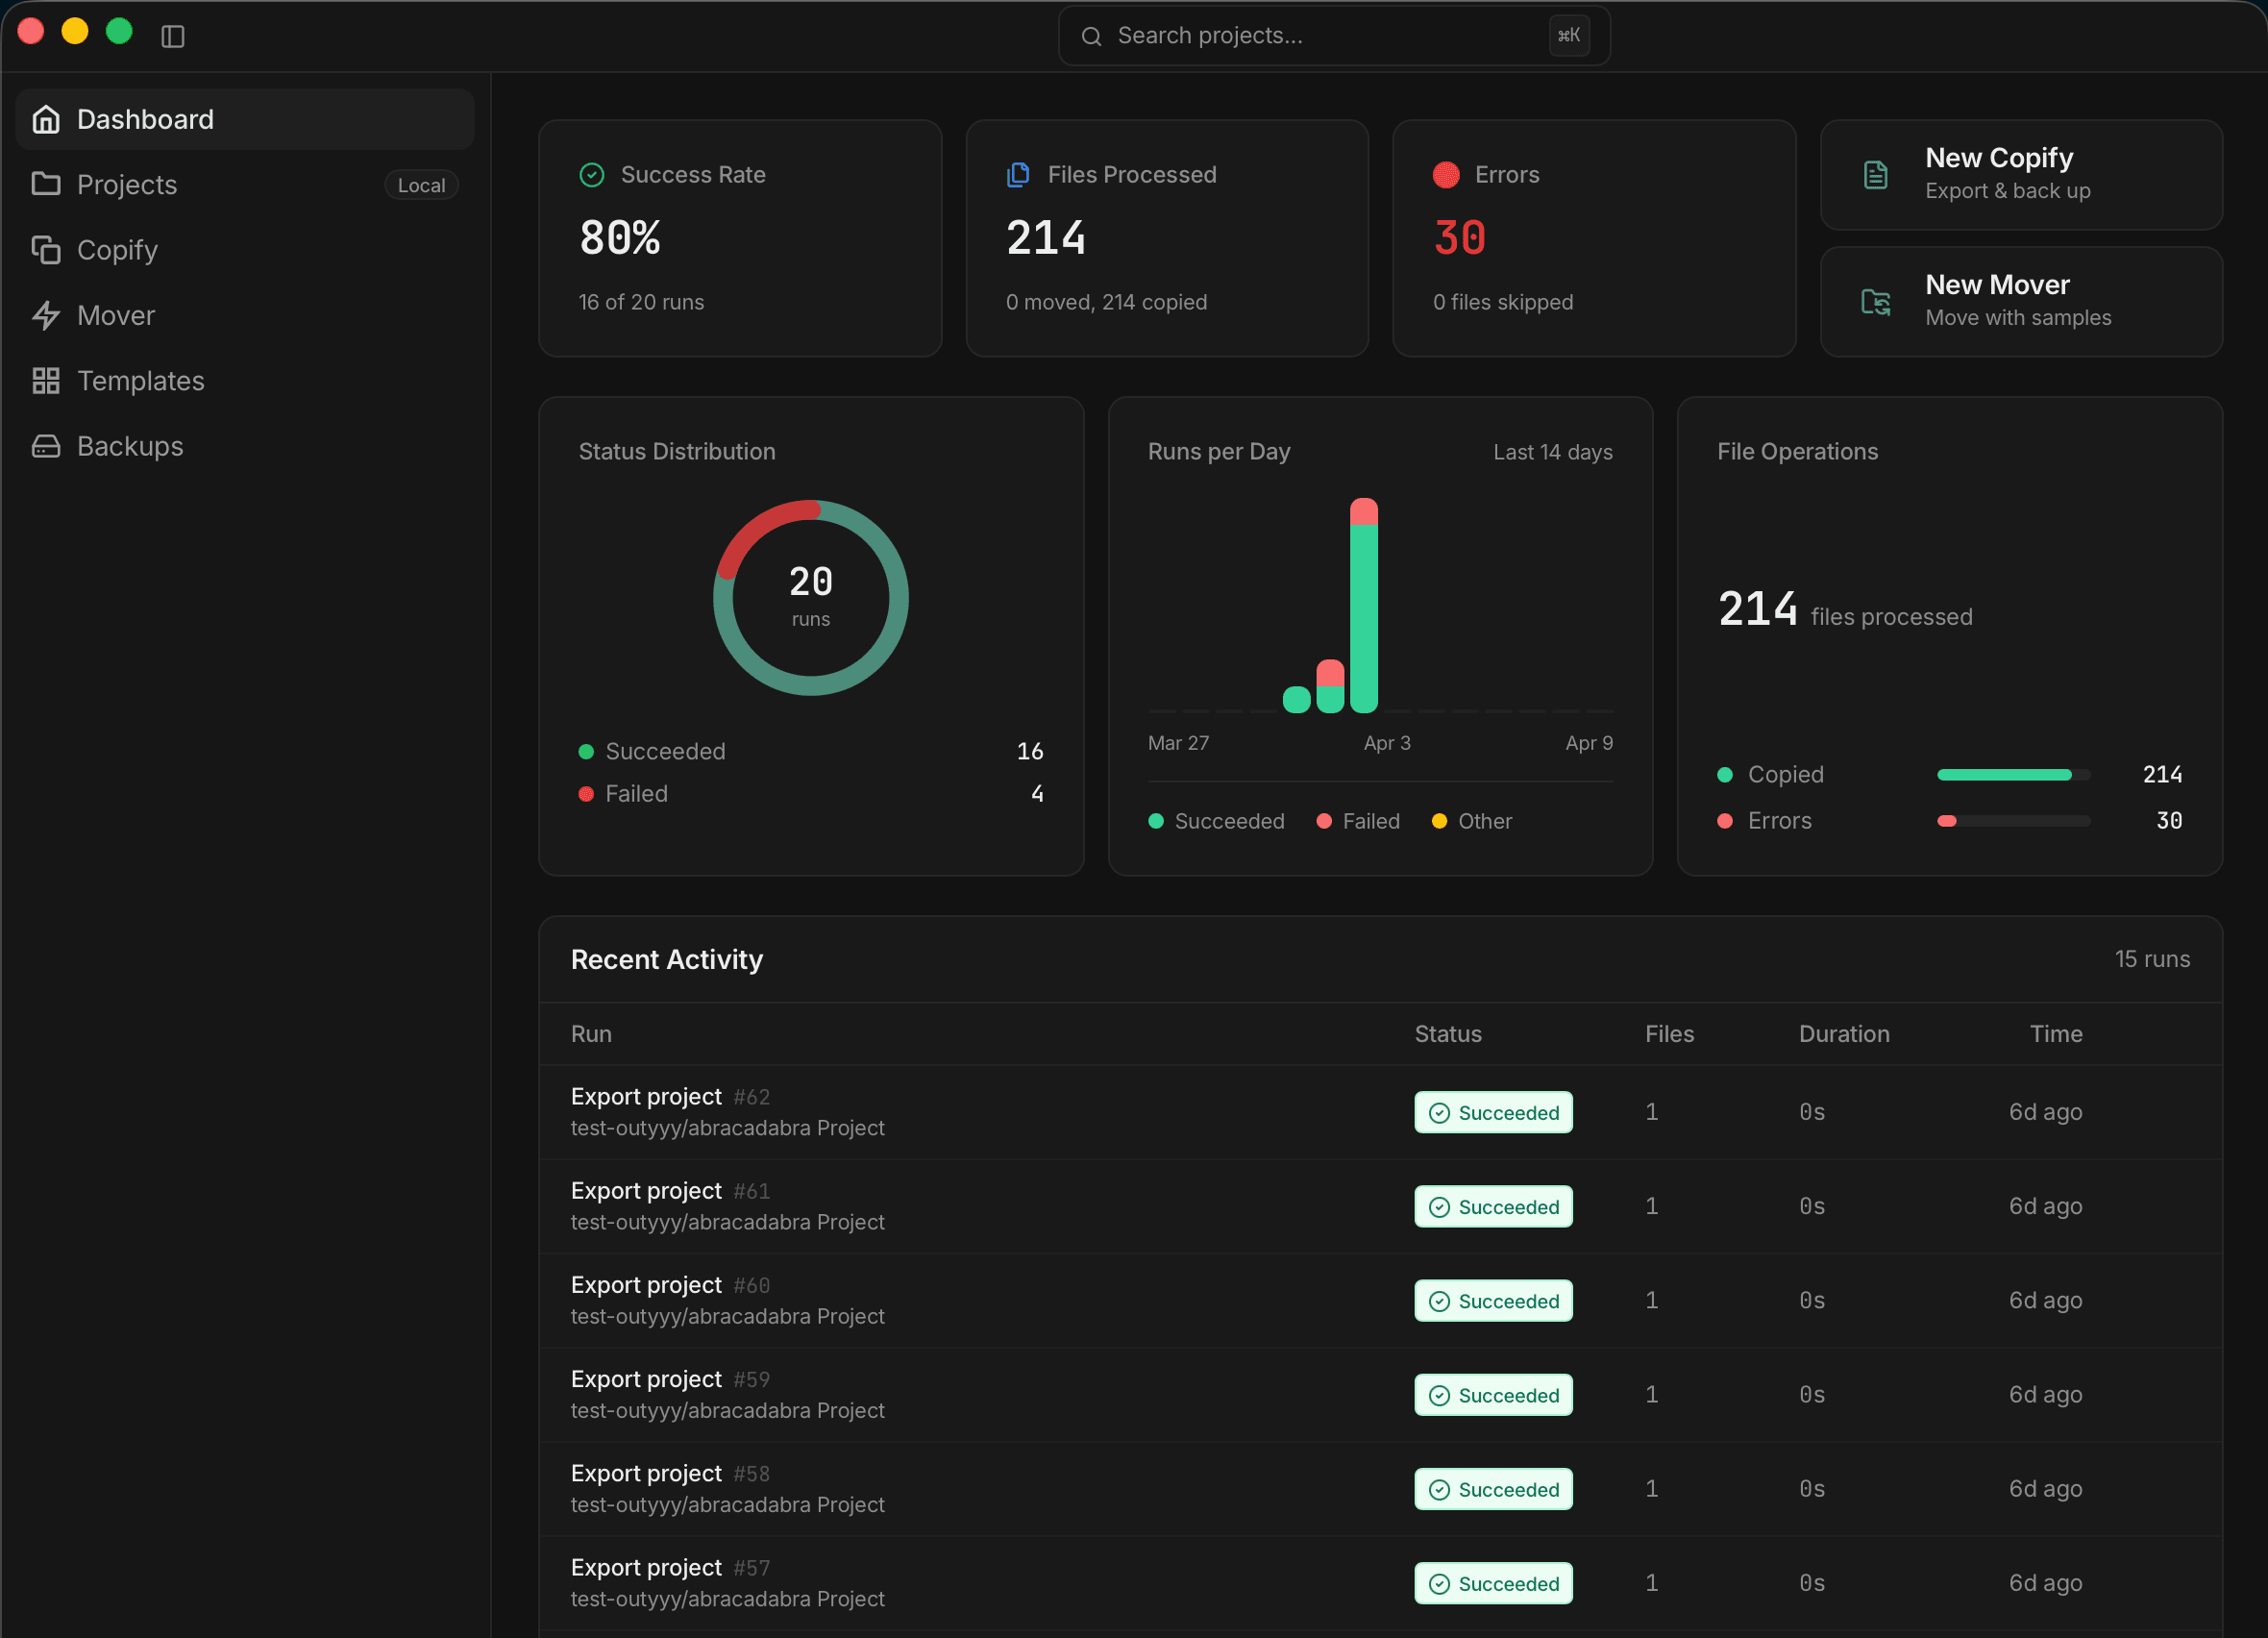2268x1638 pixels.
Task: Click the Search projects input field
Action: click(x=1300, y=36)
